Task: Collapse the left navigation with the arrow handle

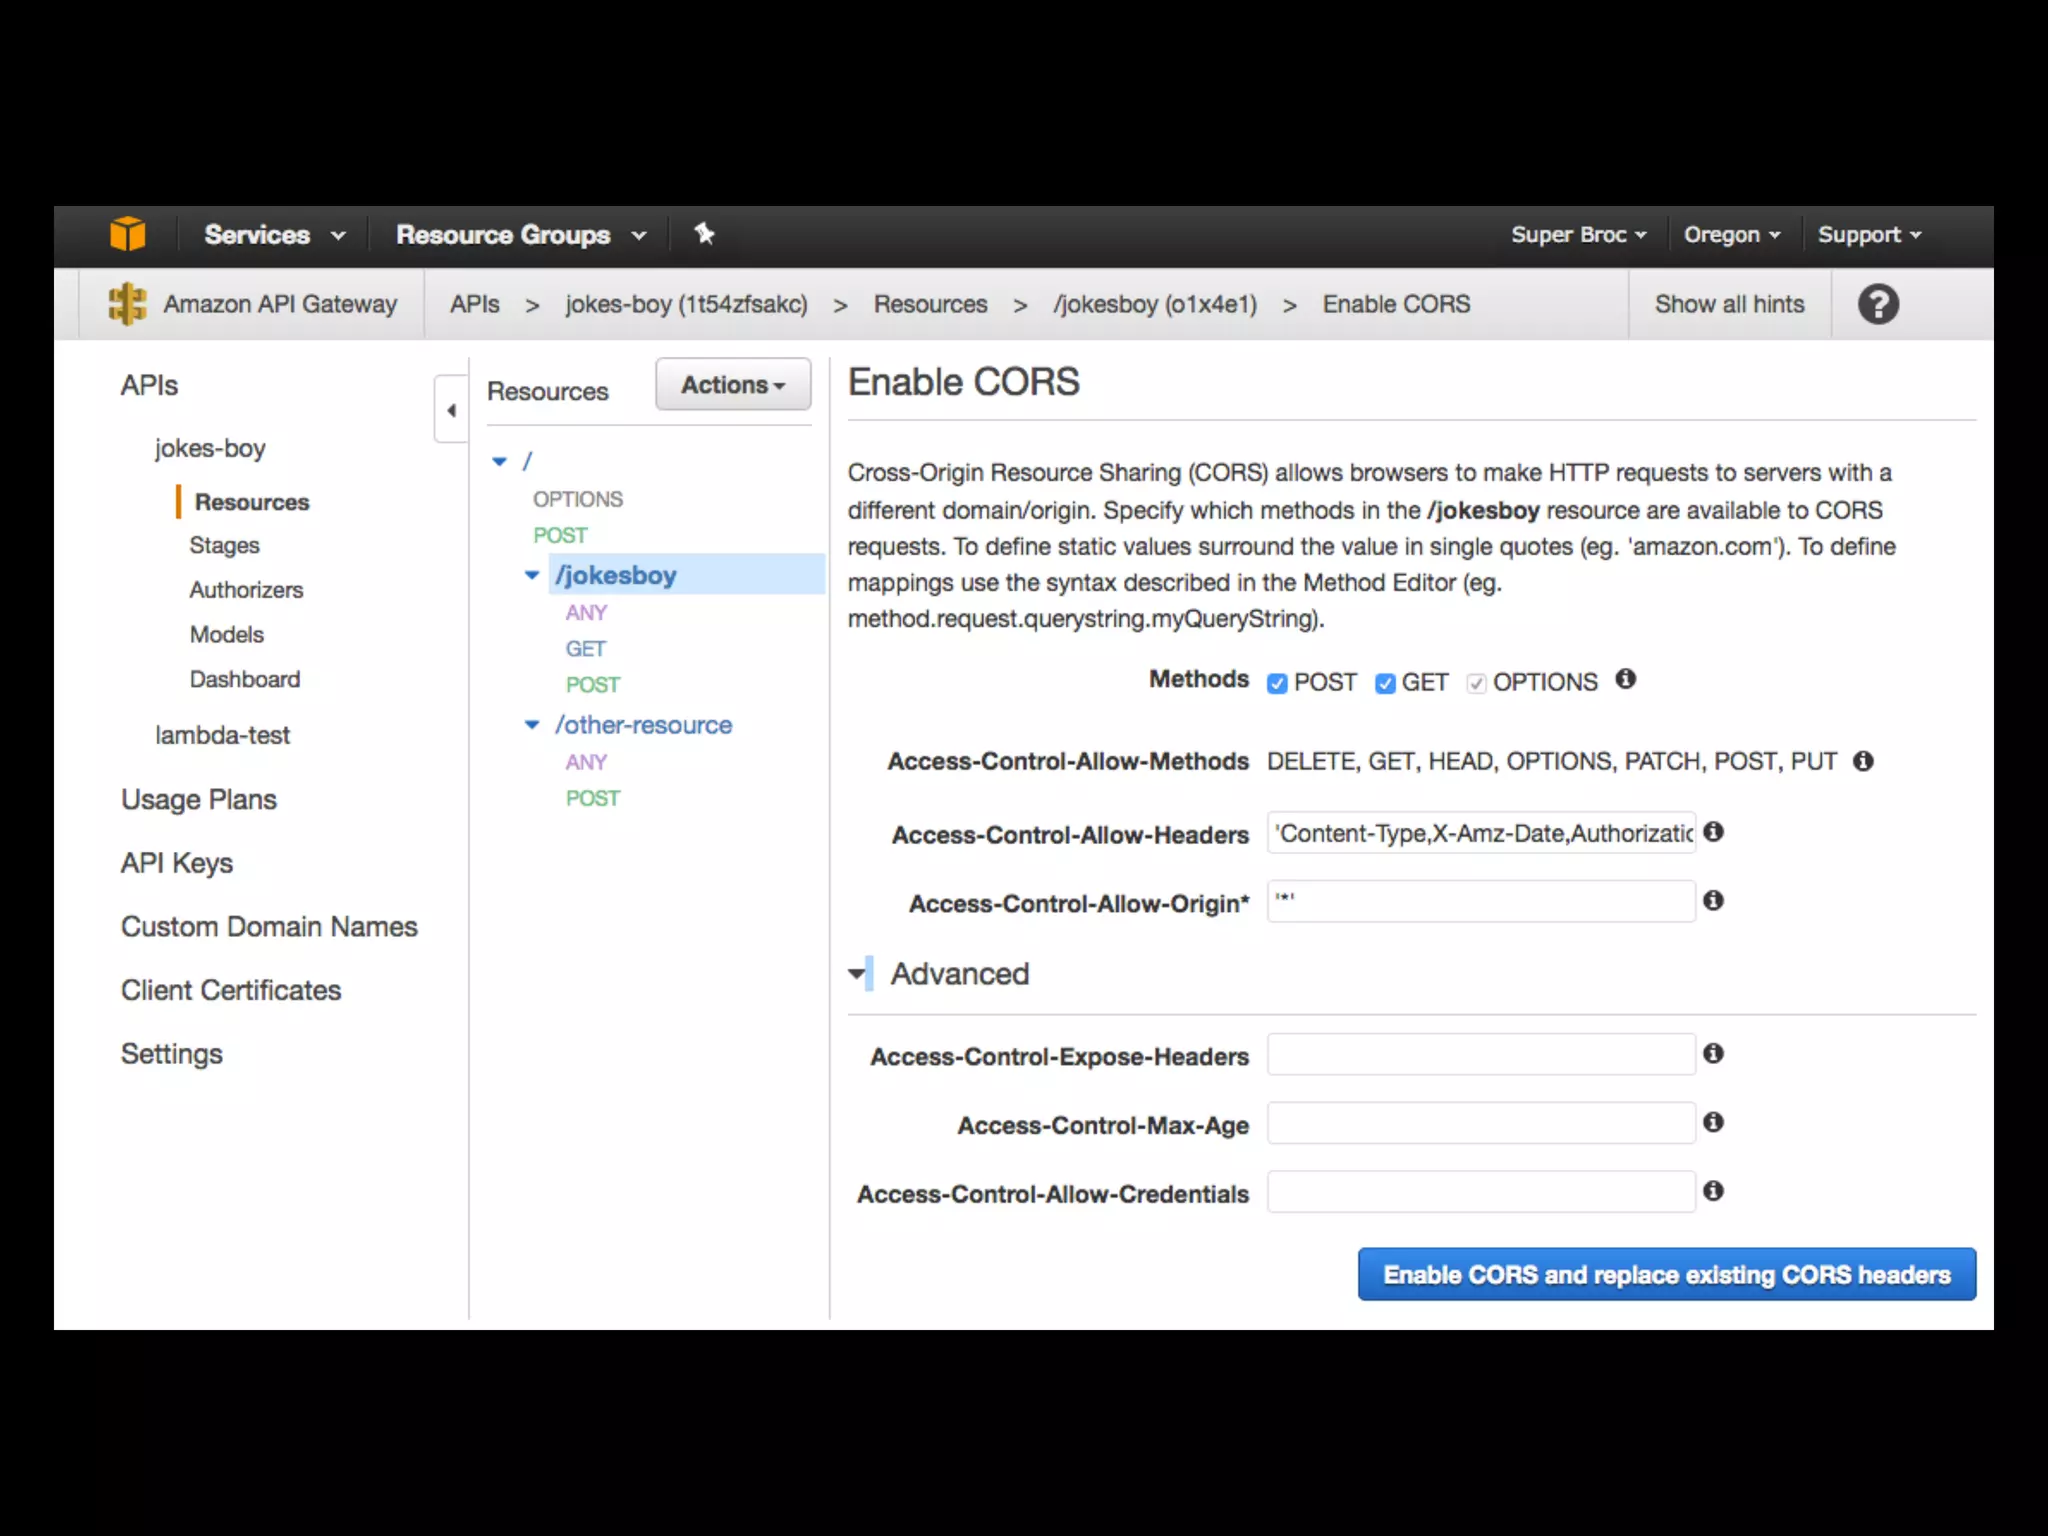Action: (x=451, y=410)
